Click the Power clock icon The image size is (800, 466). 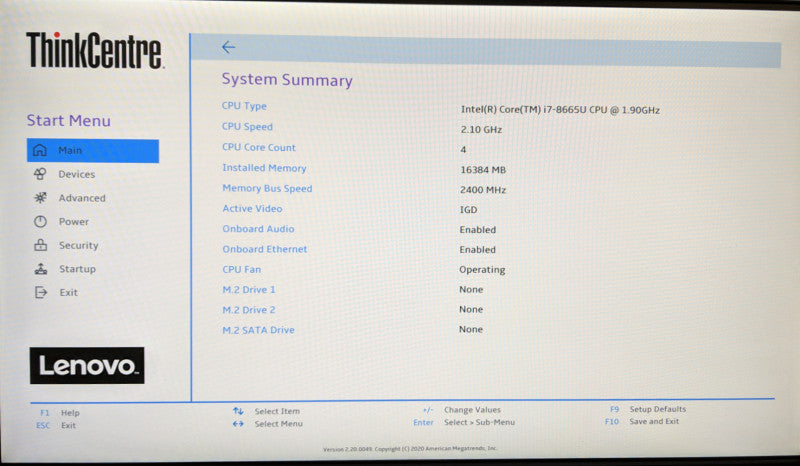pos(40,222)
